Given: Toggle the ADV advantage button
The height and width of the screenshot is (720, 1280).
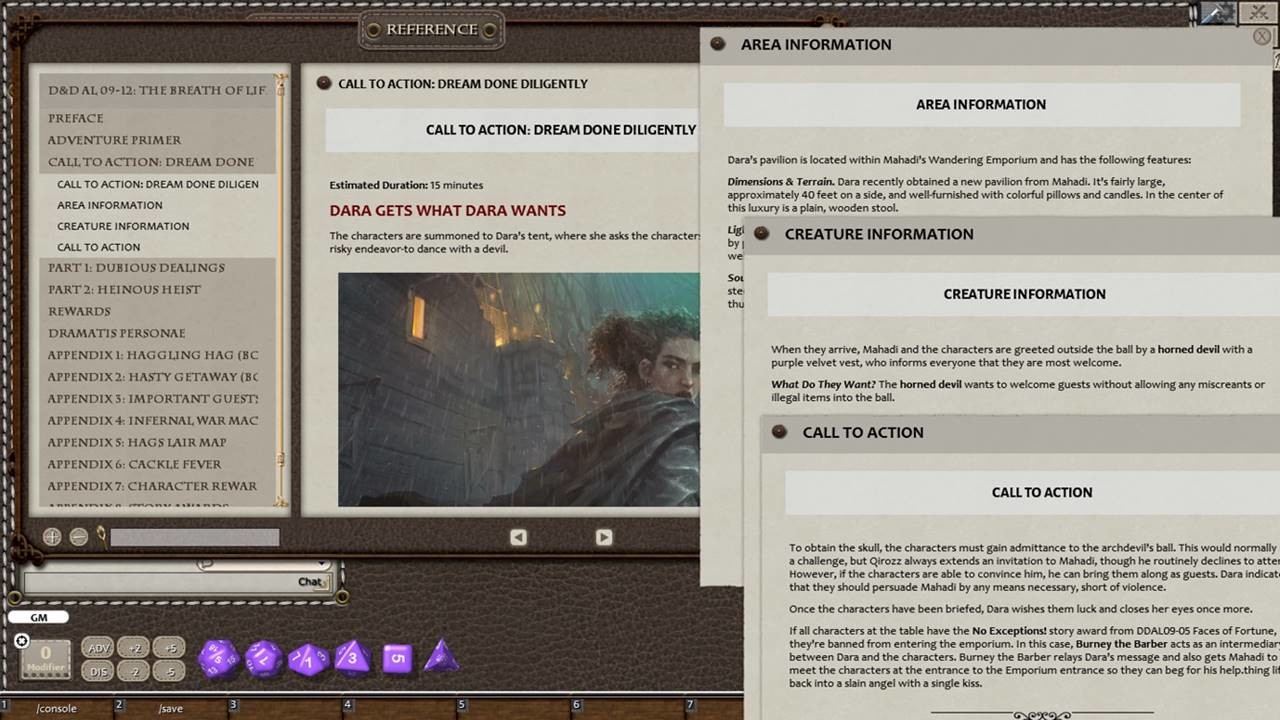Looking at the screenshot, I should point(97,647).
